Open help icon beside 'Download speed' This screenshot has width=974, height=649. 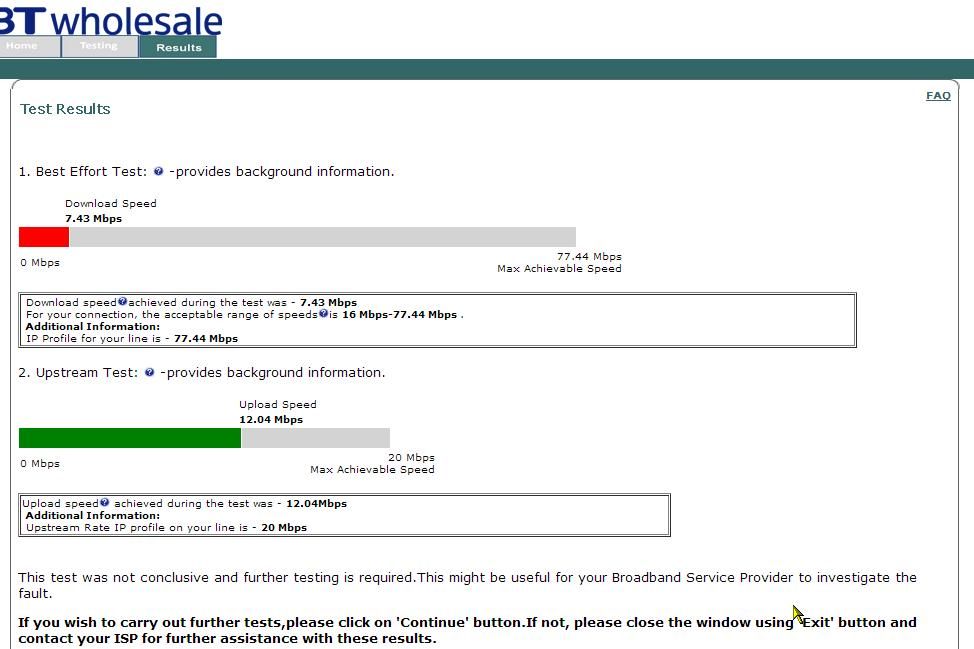pyautogui.click(x=122, y=301)
